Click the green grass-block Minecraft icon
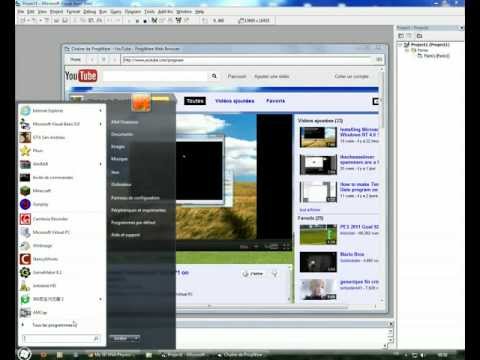Image resolution: width=480 pixels, height=360 pixels. 25,191
